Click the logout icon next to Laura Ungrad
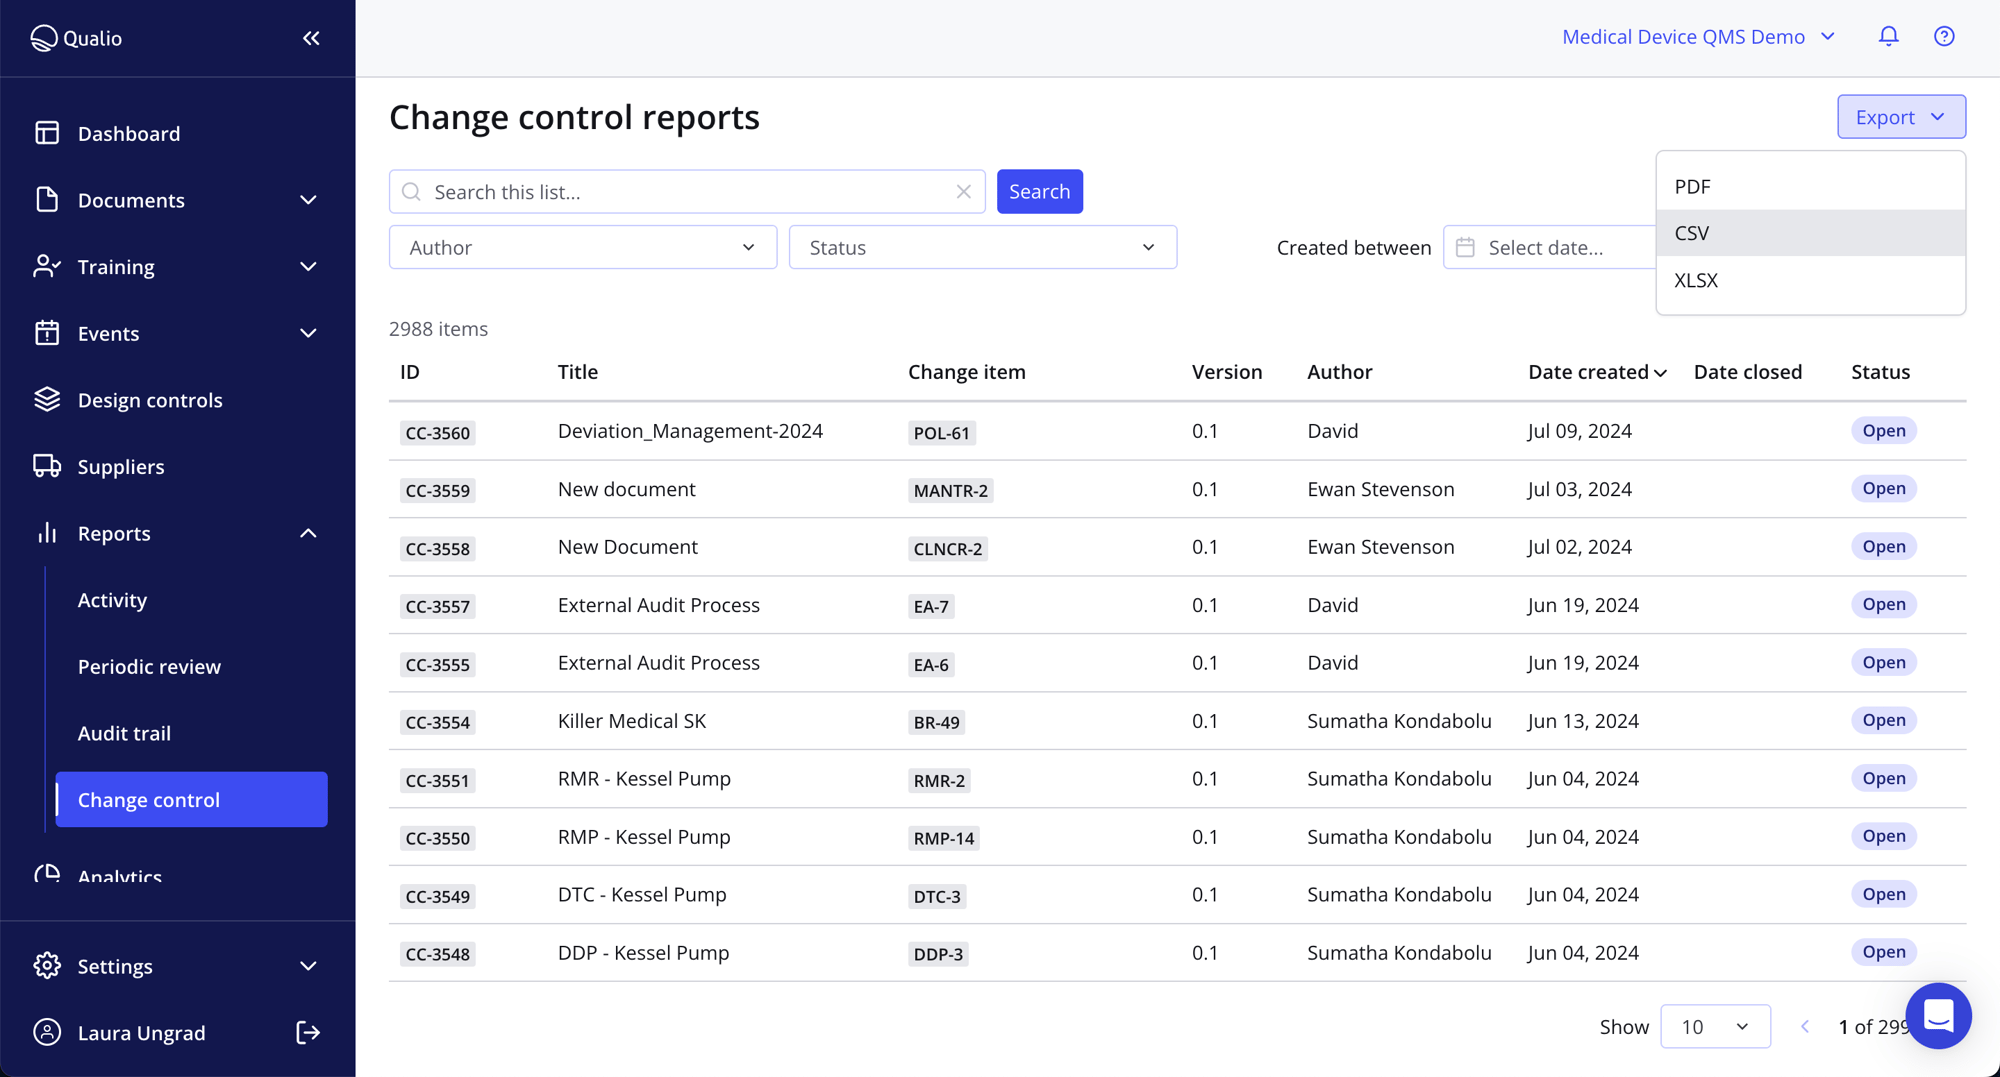This screenshot has height=1077, width=2000. pyautogui.click(x=308, y=1032)
